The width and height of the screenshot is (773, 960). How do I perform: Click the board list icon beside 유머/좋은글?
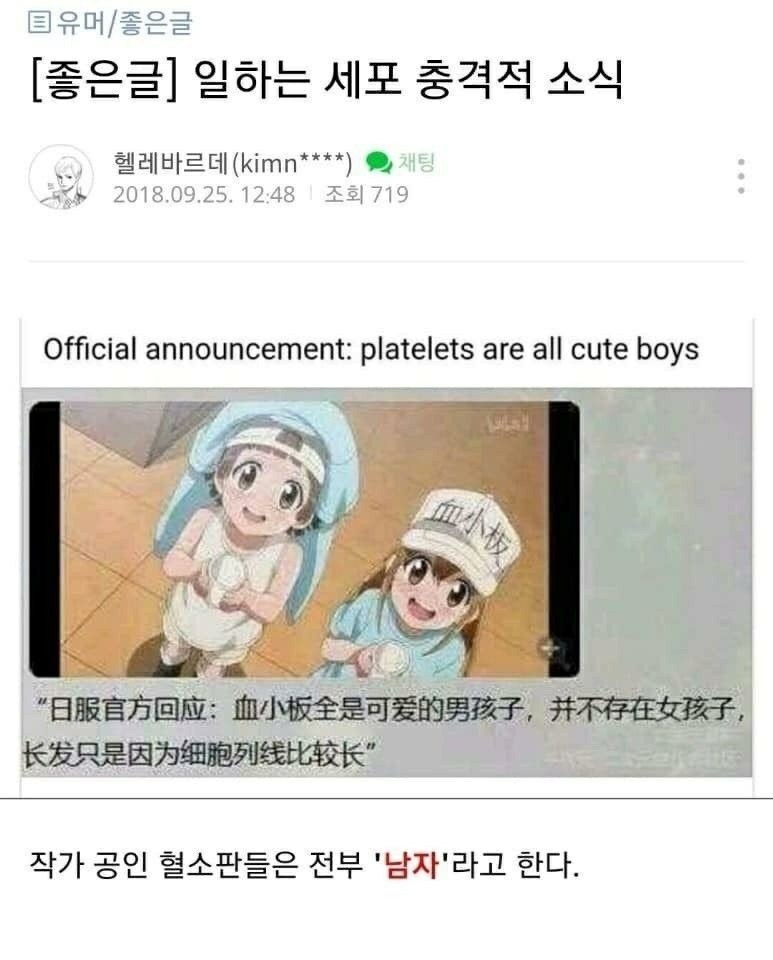pos(39,24)
